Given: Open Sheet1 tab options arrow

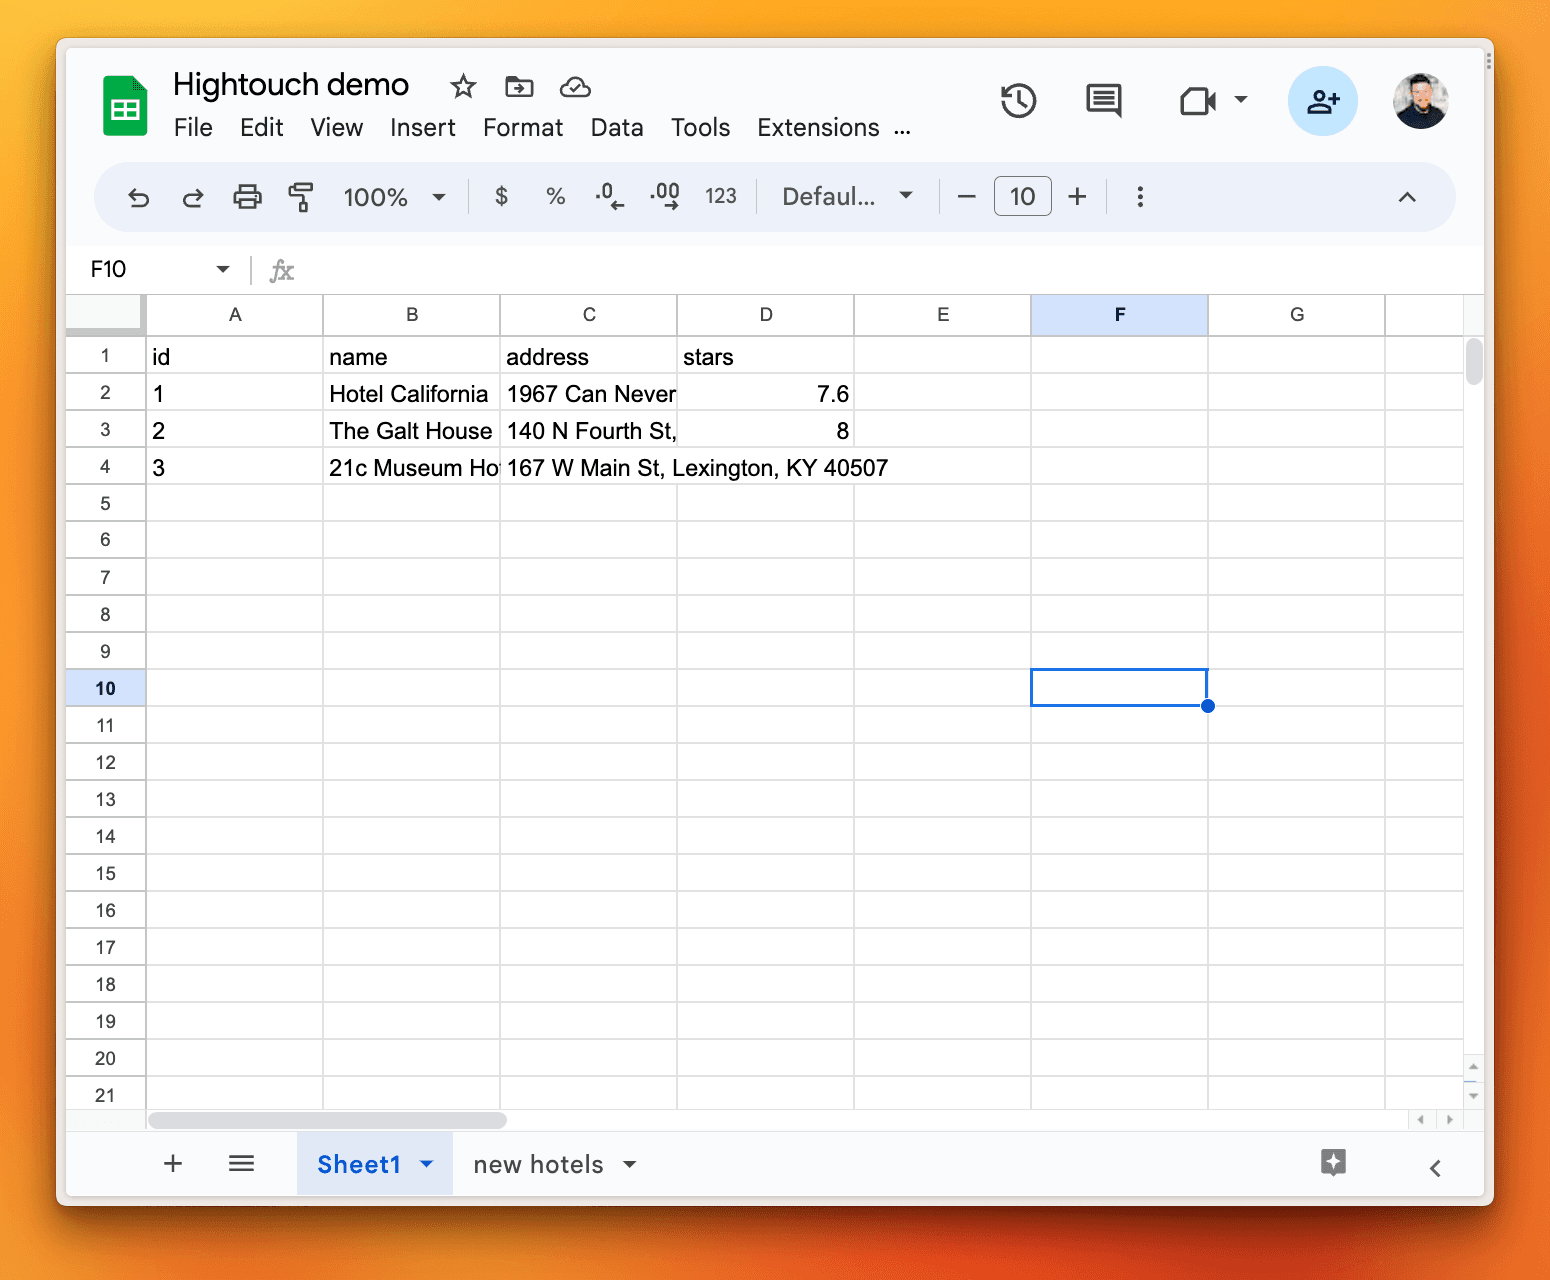Looking at the screenshot, I should 427,1164.
